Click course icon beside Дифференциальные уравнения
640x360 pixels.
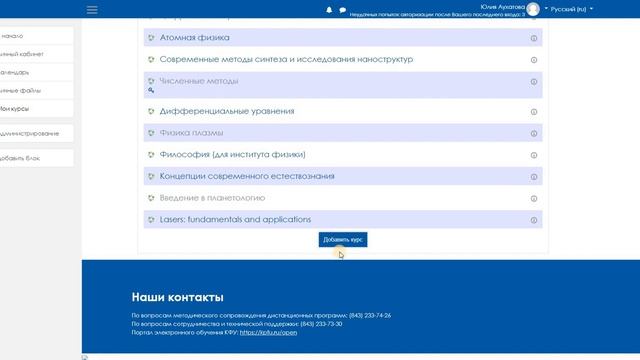pyautogui.click(x=151, y=111)
